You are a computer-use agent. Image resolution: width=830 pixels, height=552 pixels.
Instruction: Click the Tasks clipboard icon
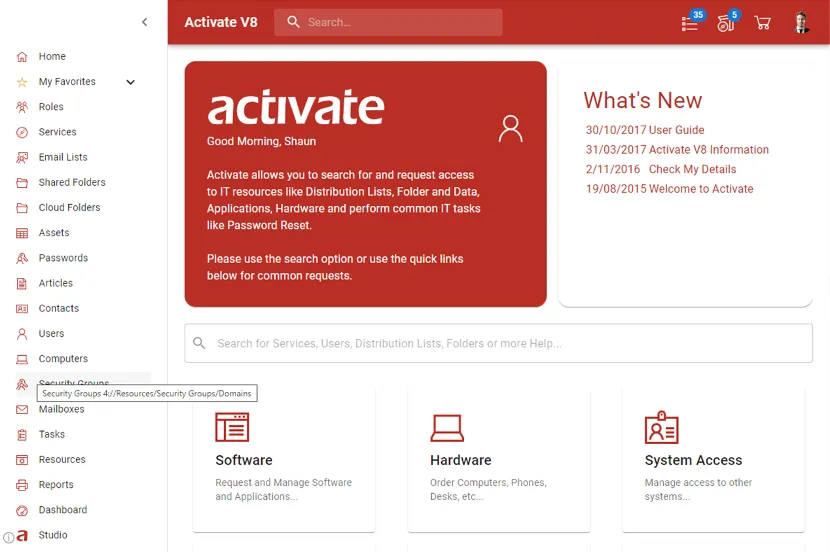(22, 435)
